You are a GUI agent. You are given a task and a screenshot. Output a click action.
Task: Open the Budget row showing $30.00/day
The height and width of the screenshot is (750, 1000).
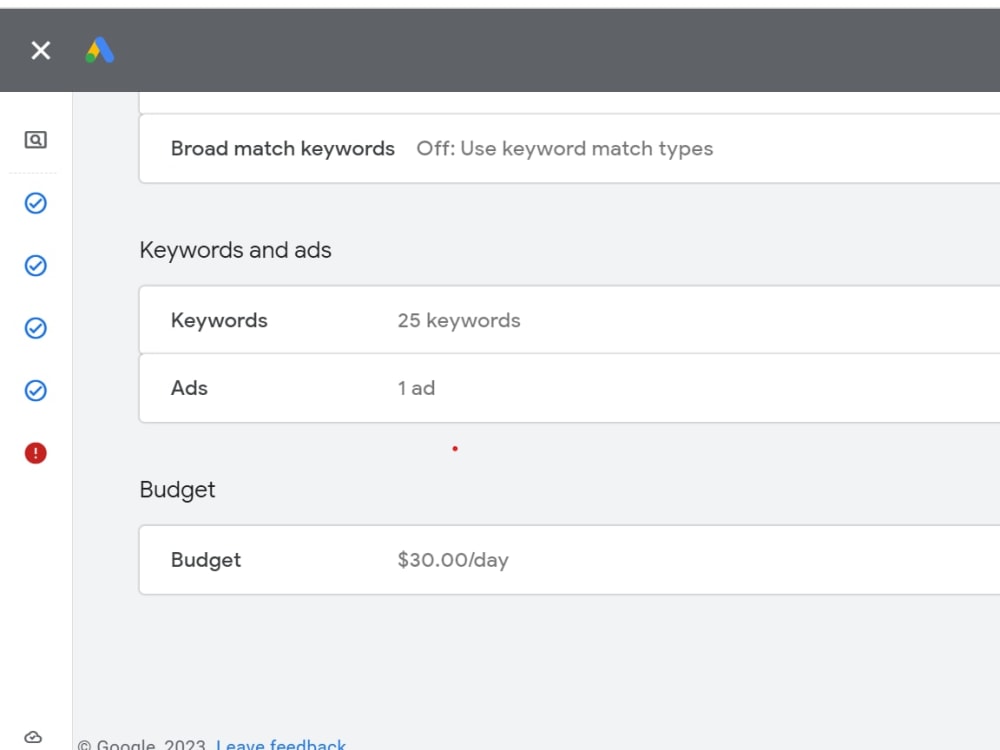tap(570, 559)
